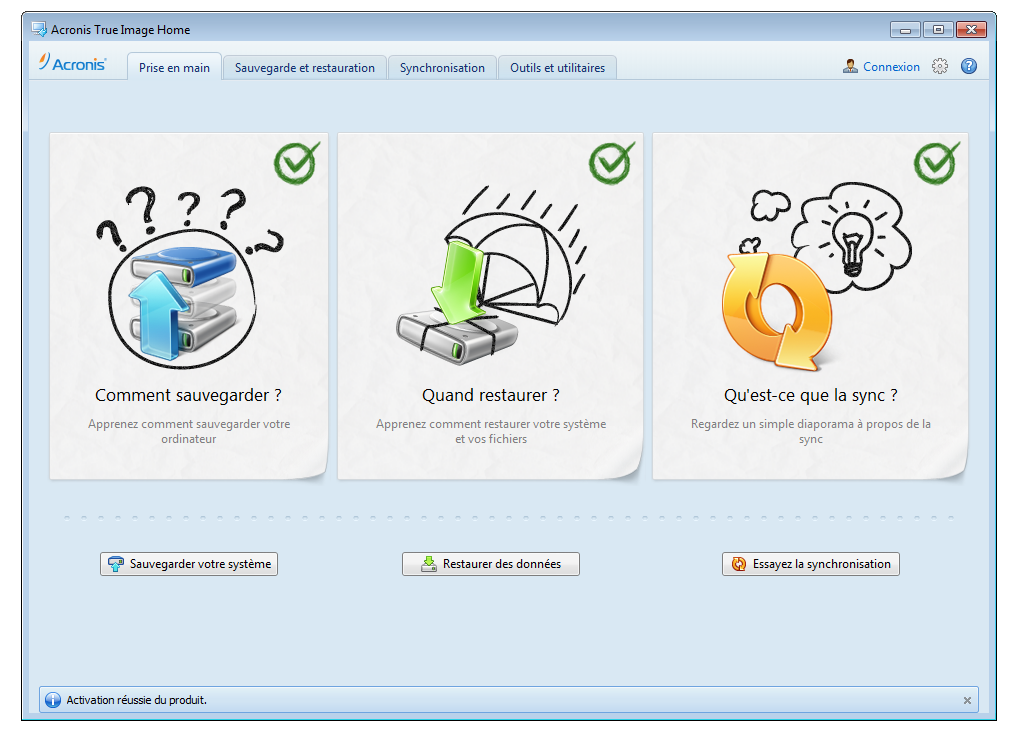Click green checkmark on Quand restaurer card
The image size is (1015, 734).
tap(611, 163)
